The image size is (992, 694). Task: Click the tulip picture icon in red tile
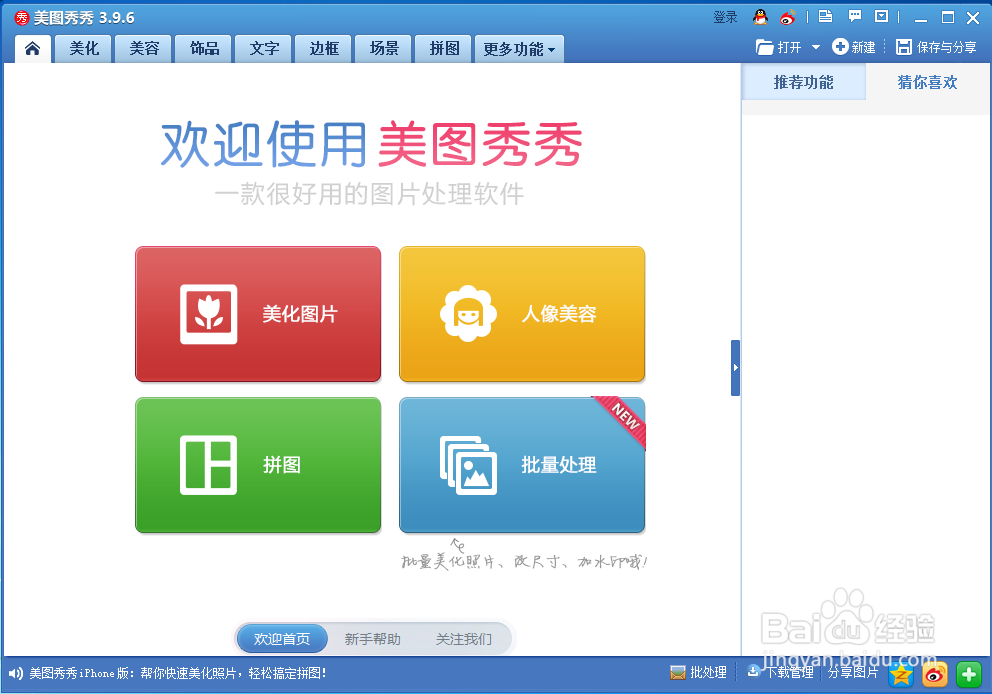click(x=209, y=314)
